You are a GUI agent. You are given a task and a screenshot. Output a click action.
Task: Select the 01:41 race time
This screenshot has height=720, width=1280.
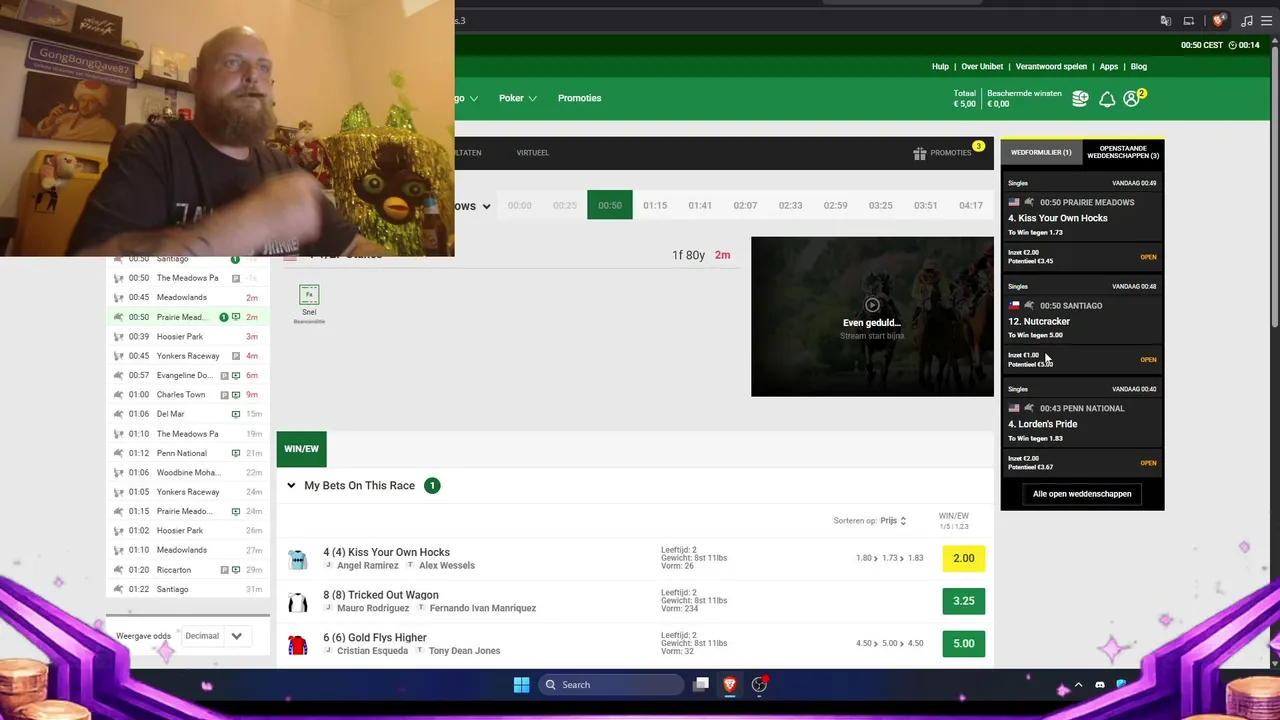[x=700, y=205]
